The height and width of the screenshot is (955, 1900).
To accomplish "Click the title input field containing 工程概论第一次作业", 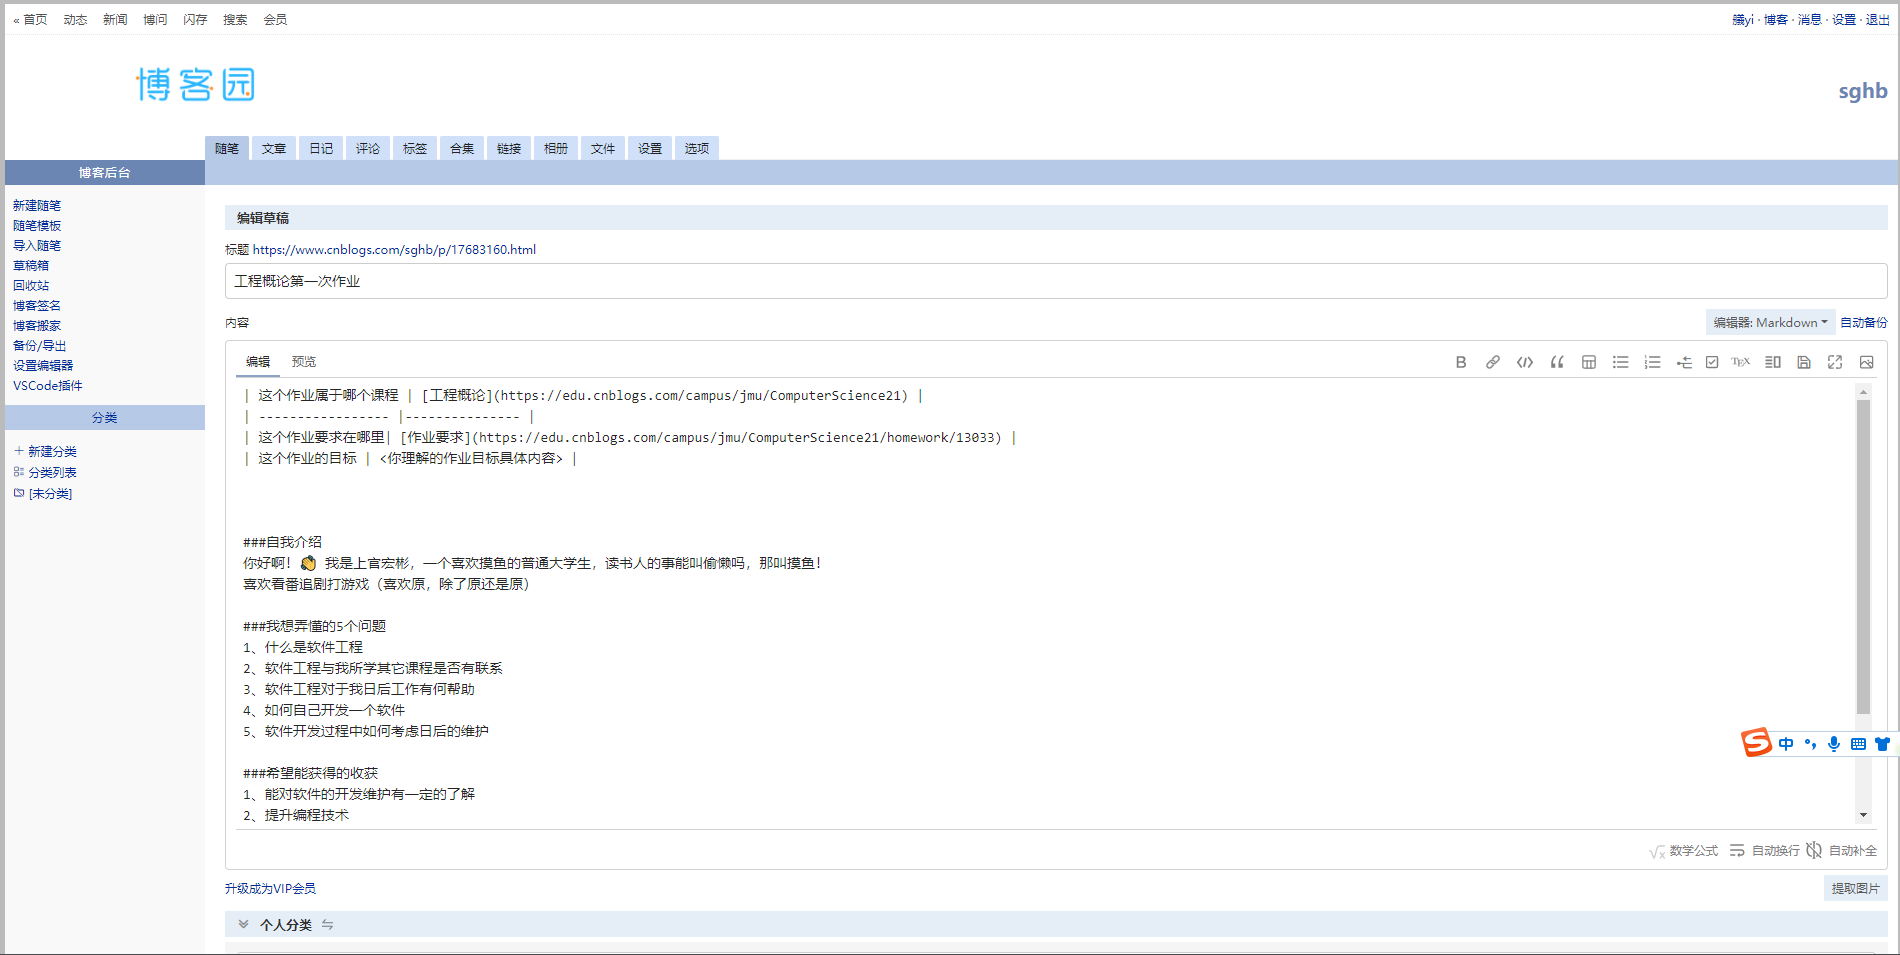I will coord(1056,281).
